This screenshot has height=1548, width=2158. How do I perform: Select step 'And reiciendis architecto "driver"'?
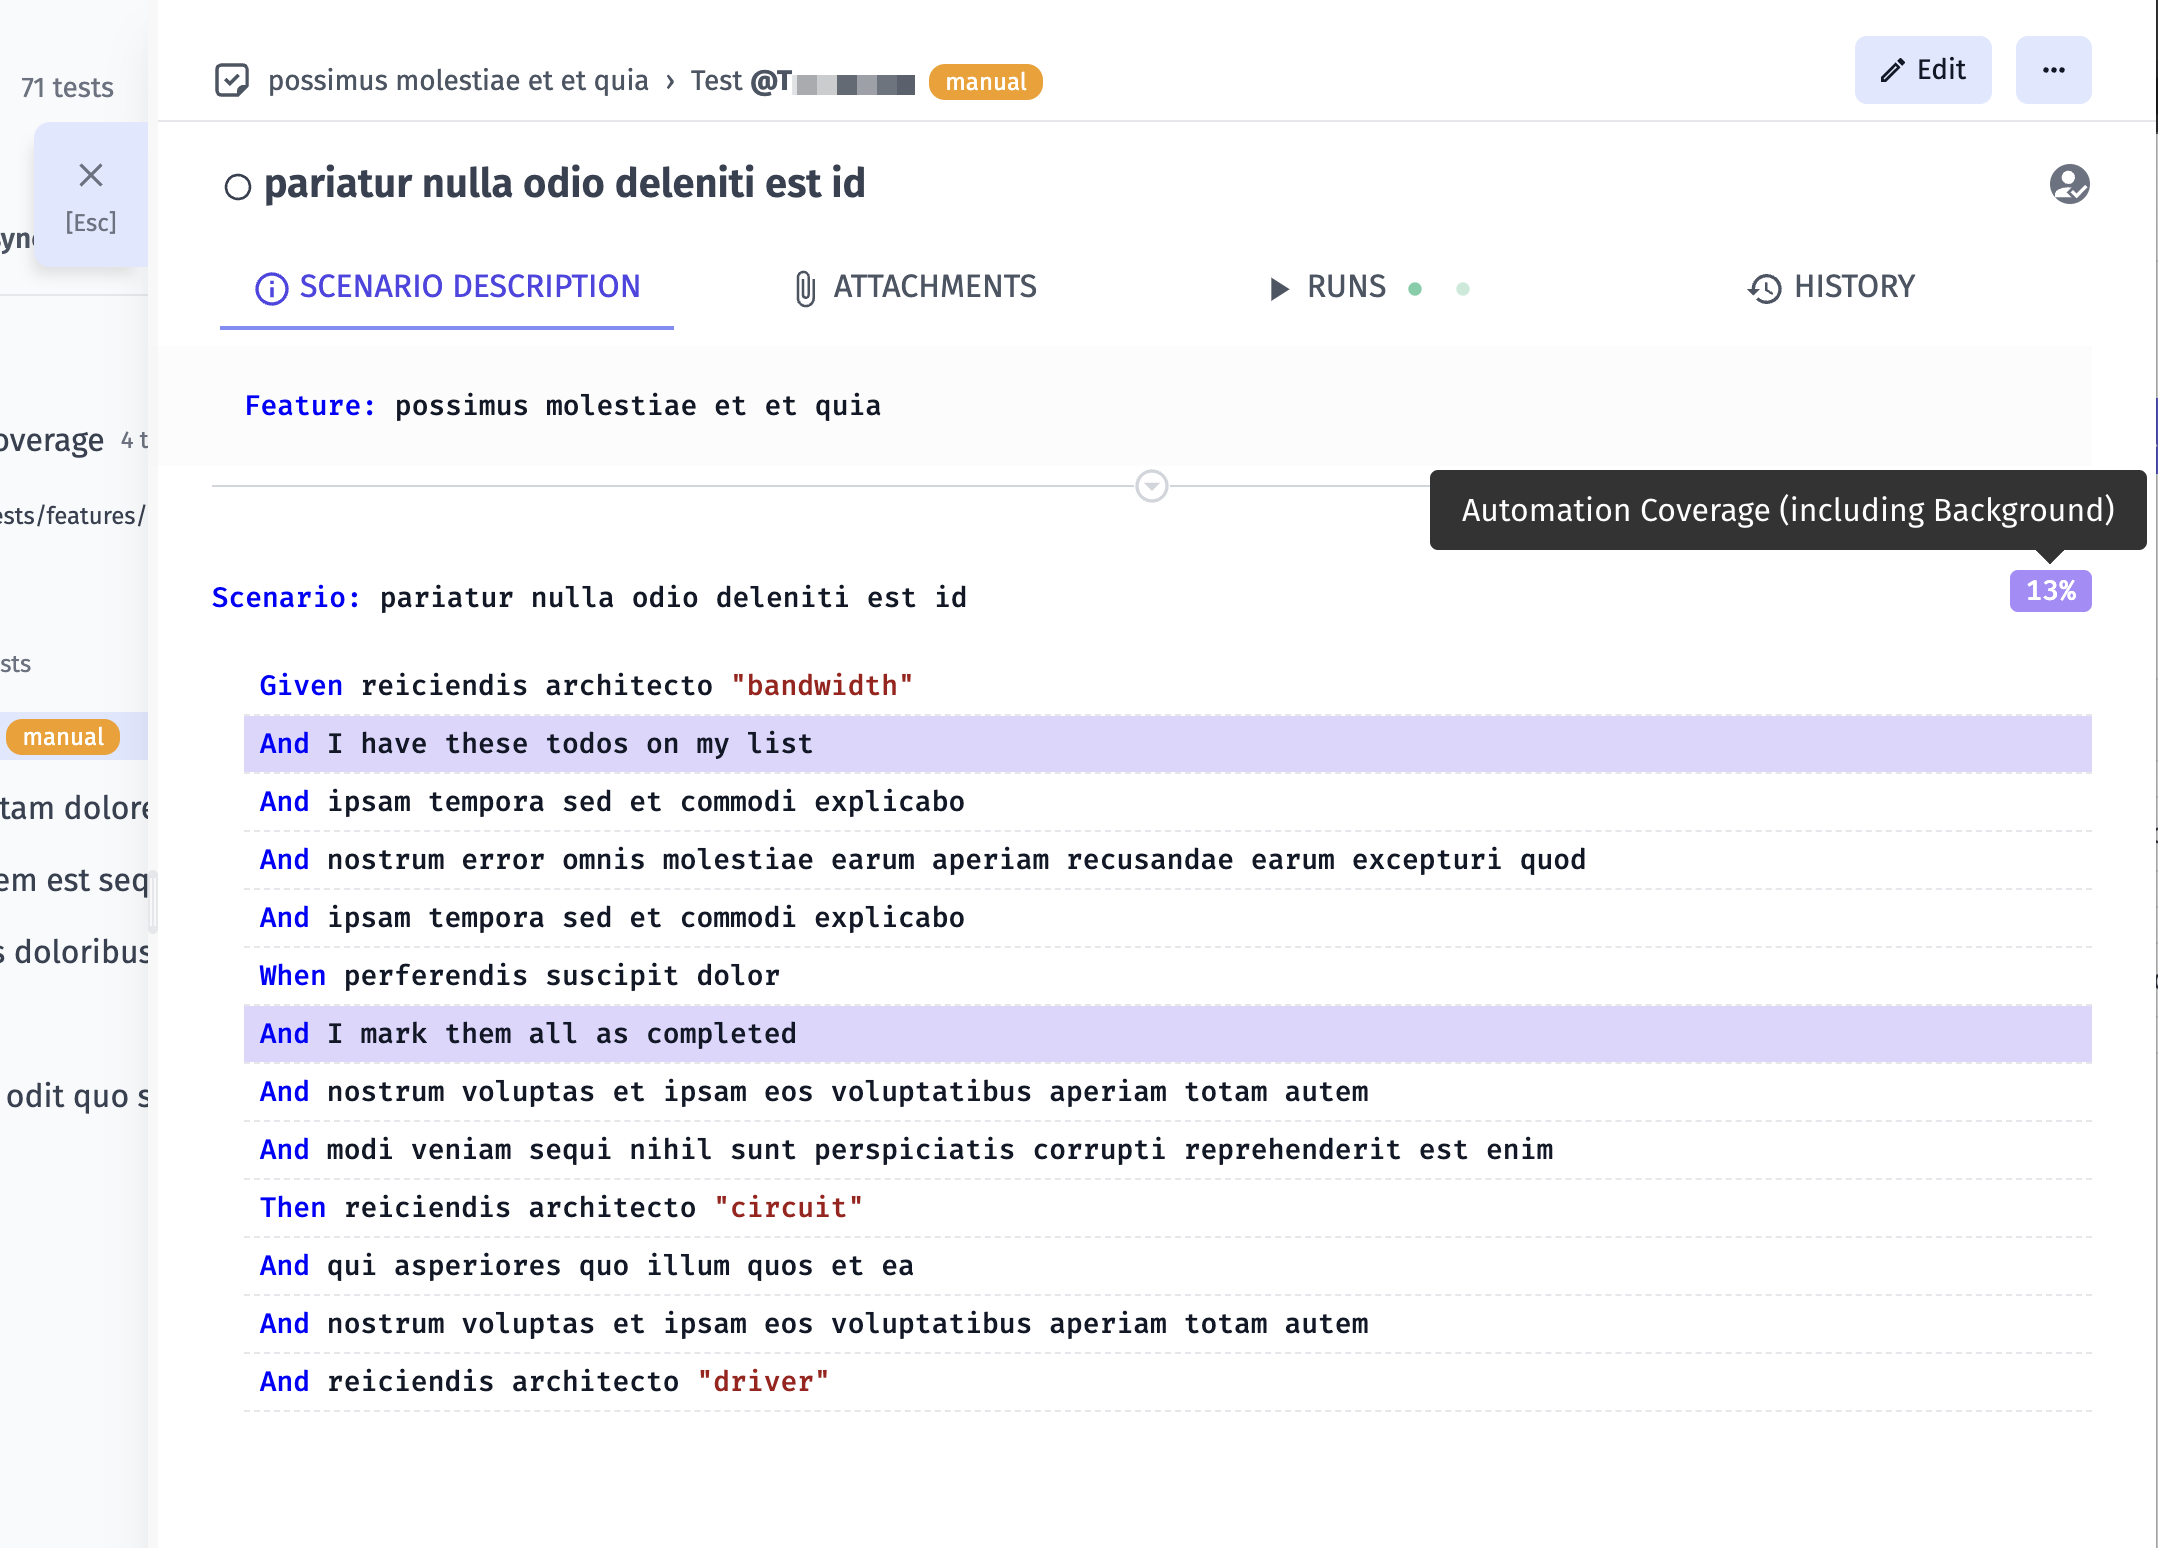pyautogui.click(x=1168, y=1382)
